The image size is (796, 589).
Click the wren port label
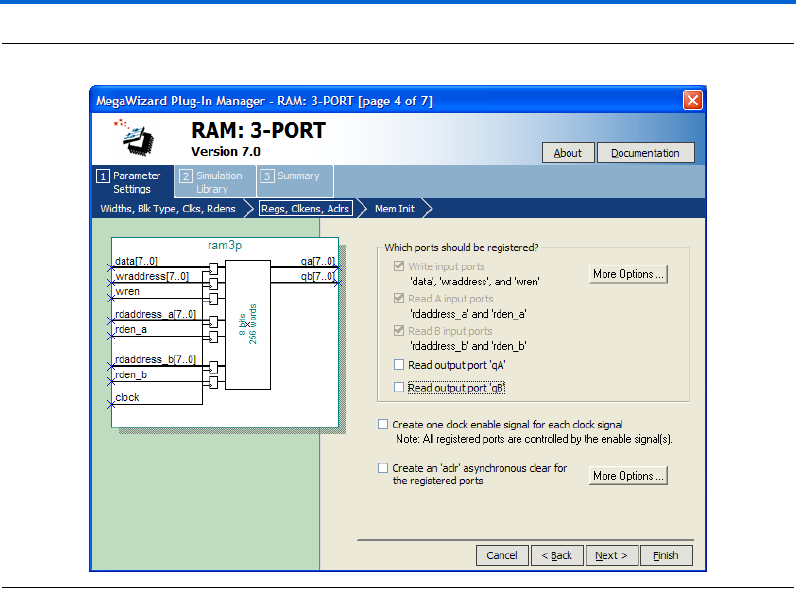pyautogui.click(x=127, y=291)
